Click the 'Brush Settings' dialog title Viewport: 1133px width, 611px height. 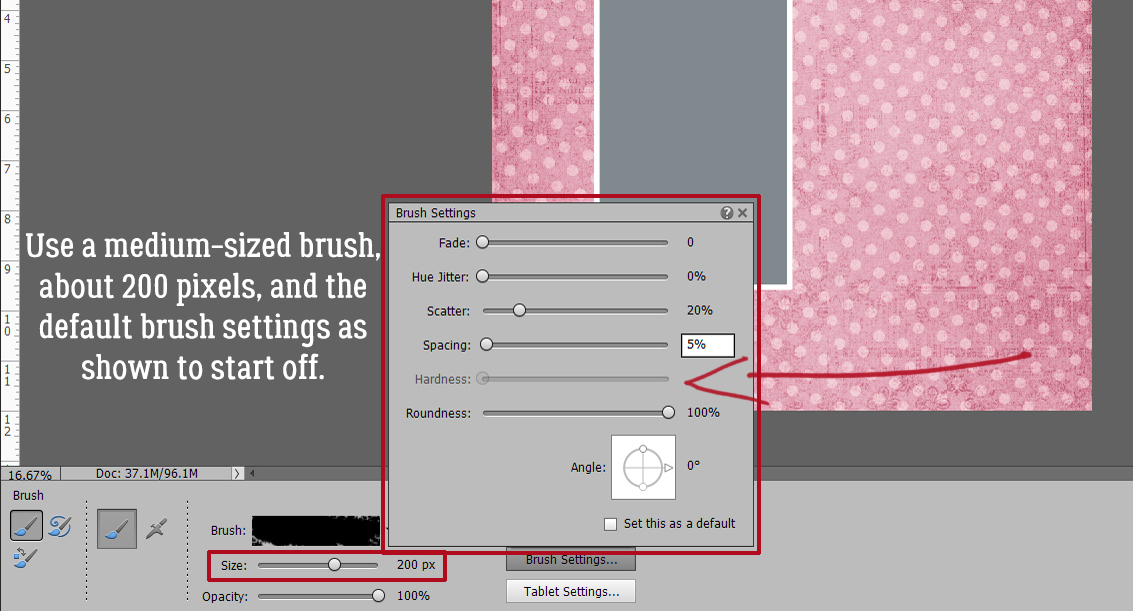click(x=436, y=213)
